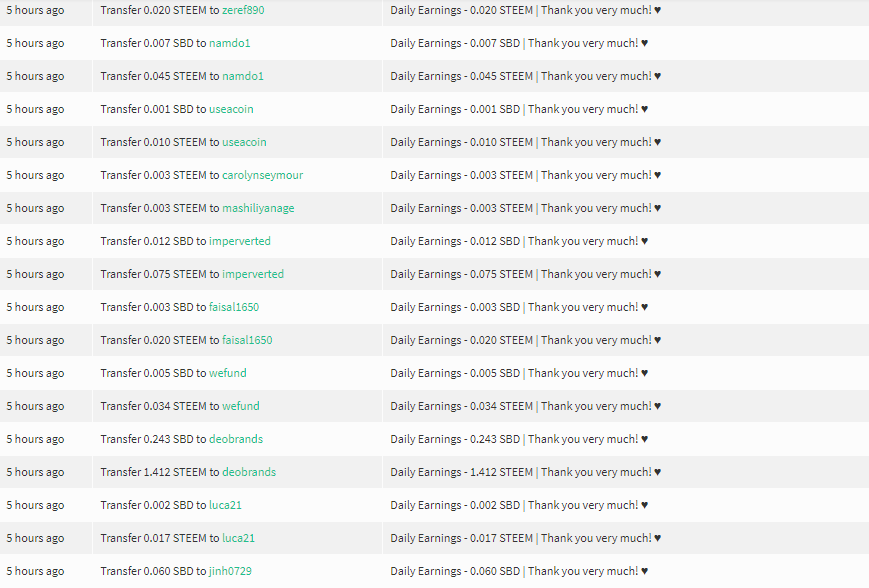Viewport: 869px width, 588px height.
Task: Click '5 hours ago' in the zeref890 row
Action: [35, 10]
